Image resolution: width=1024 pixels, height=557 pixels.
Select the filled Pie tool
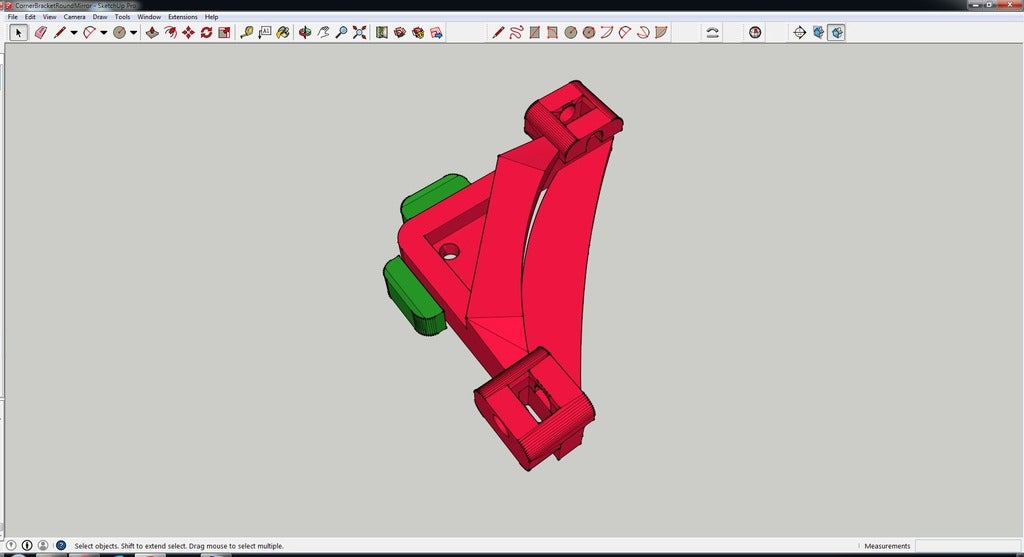coord(661,32)
